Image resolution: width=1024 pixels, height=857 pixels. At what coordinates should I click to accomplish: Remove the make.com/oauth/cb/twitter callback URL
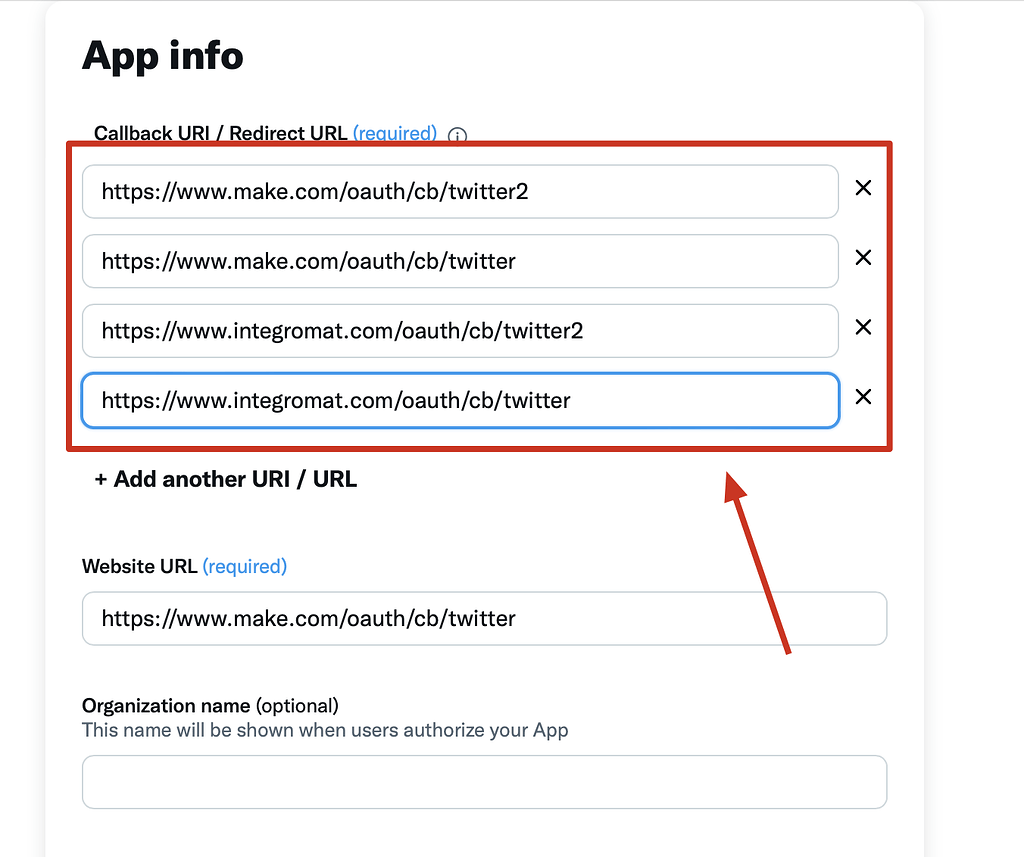863,258
